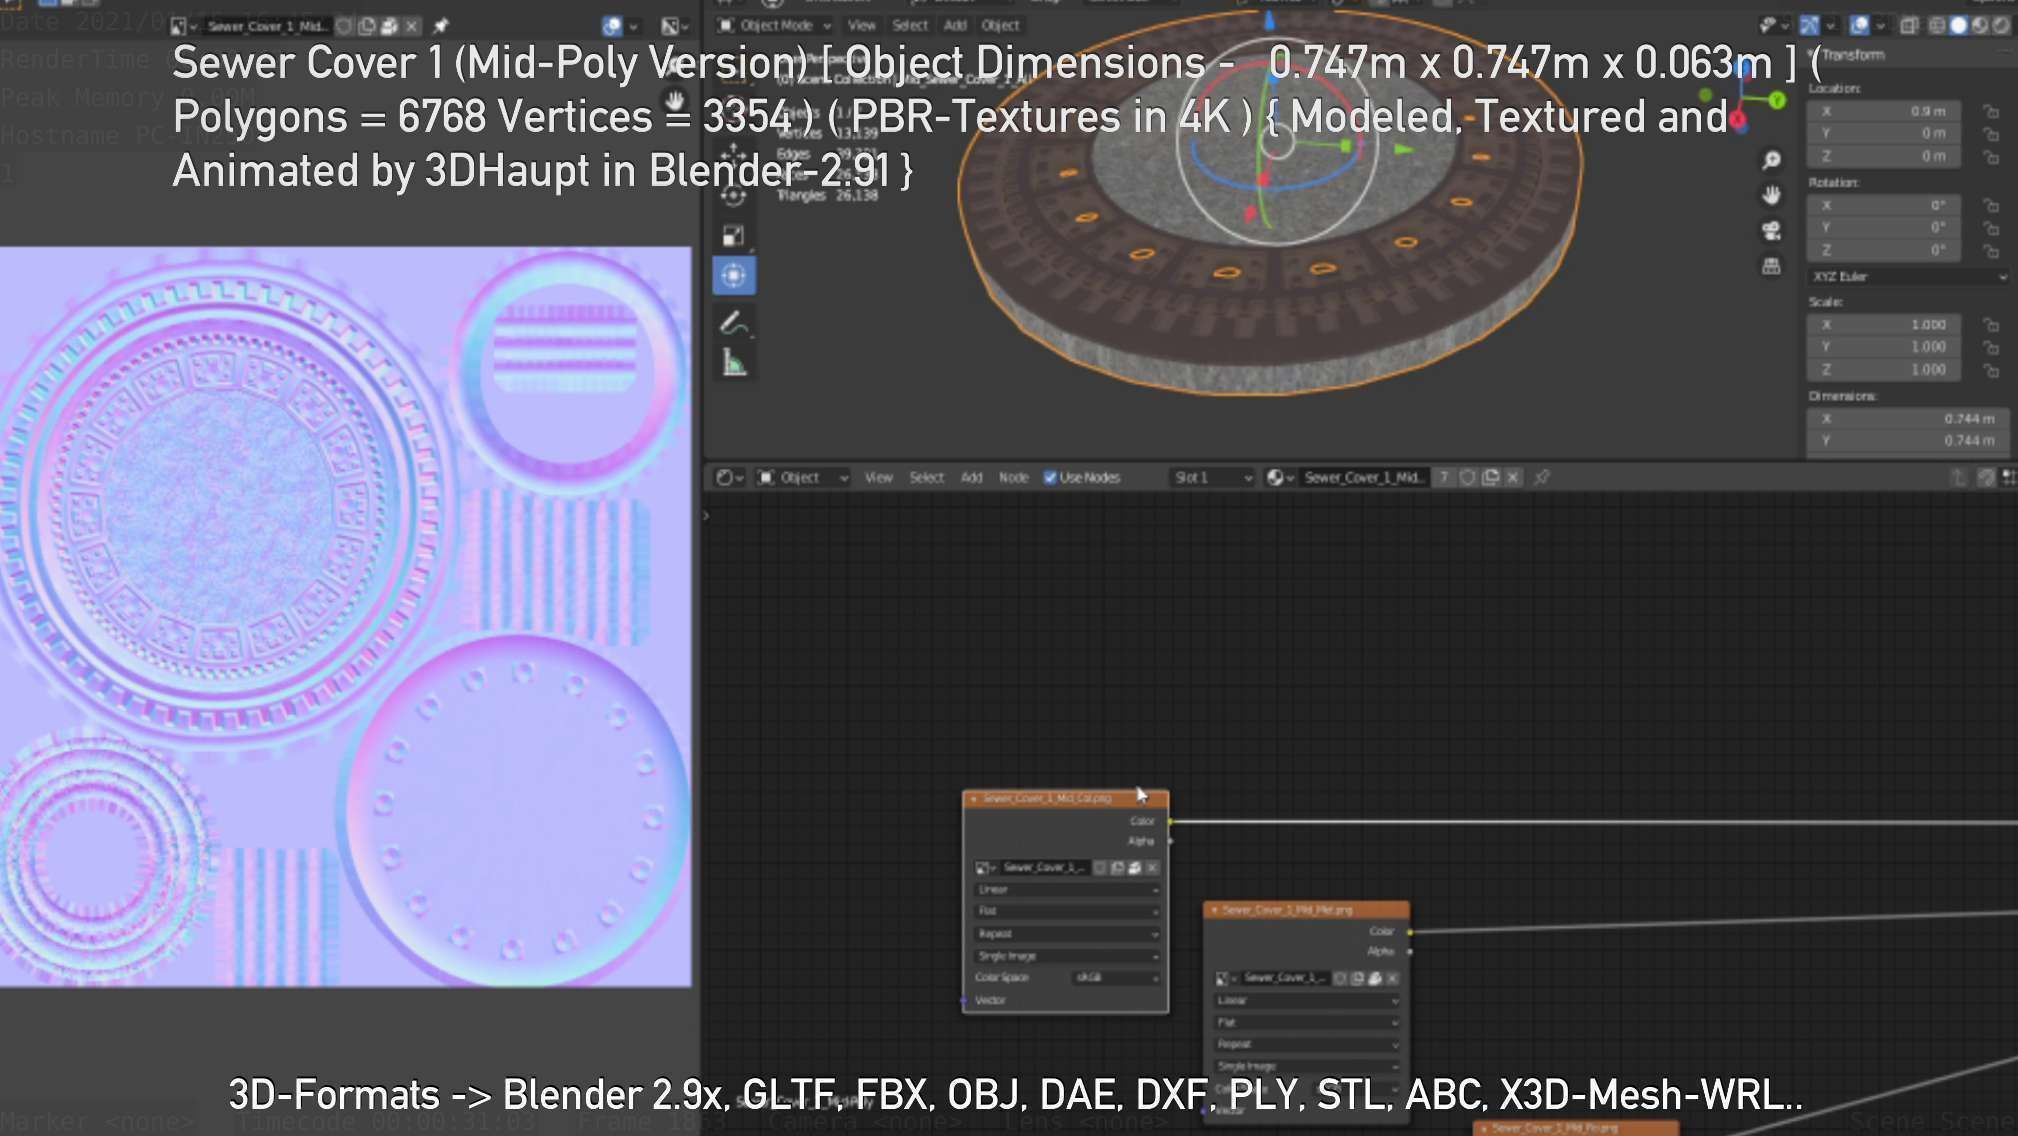
Task: Pin the image in image editor header
Action: (x=440, y=26)
